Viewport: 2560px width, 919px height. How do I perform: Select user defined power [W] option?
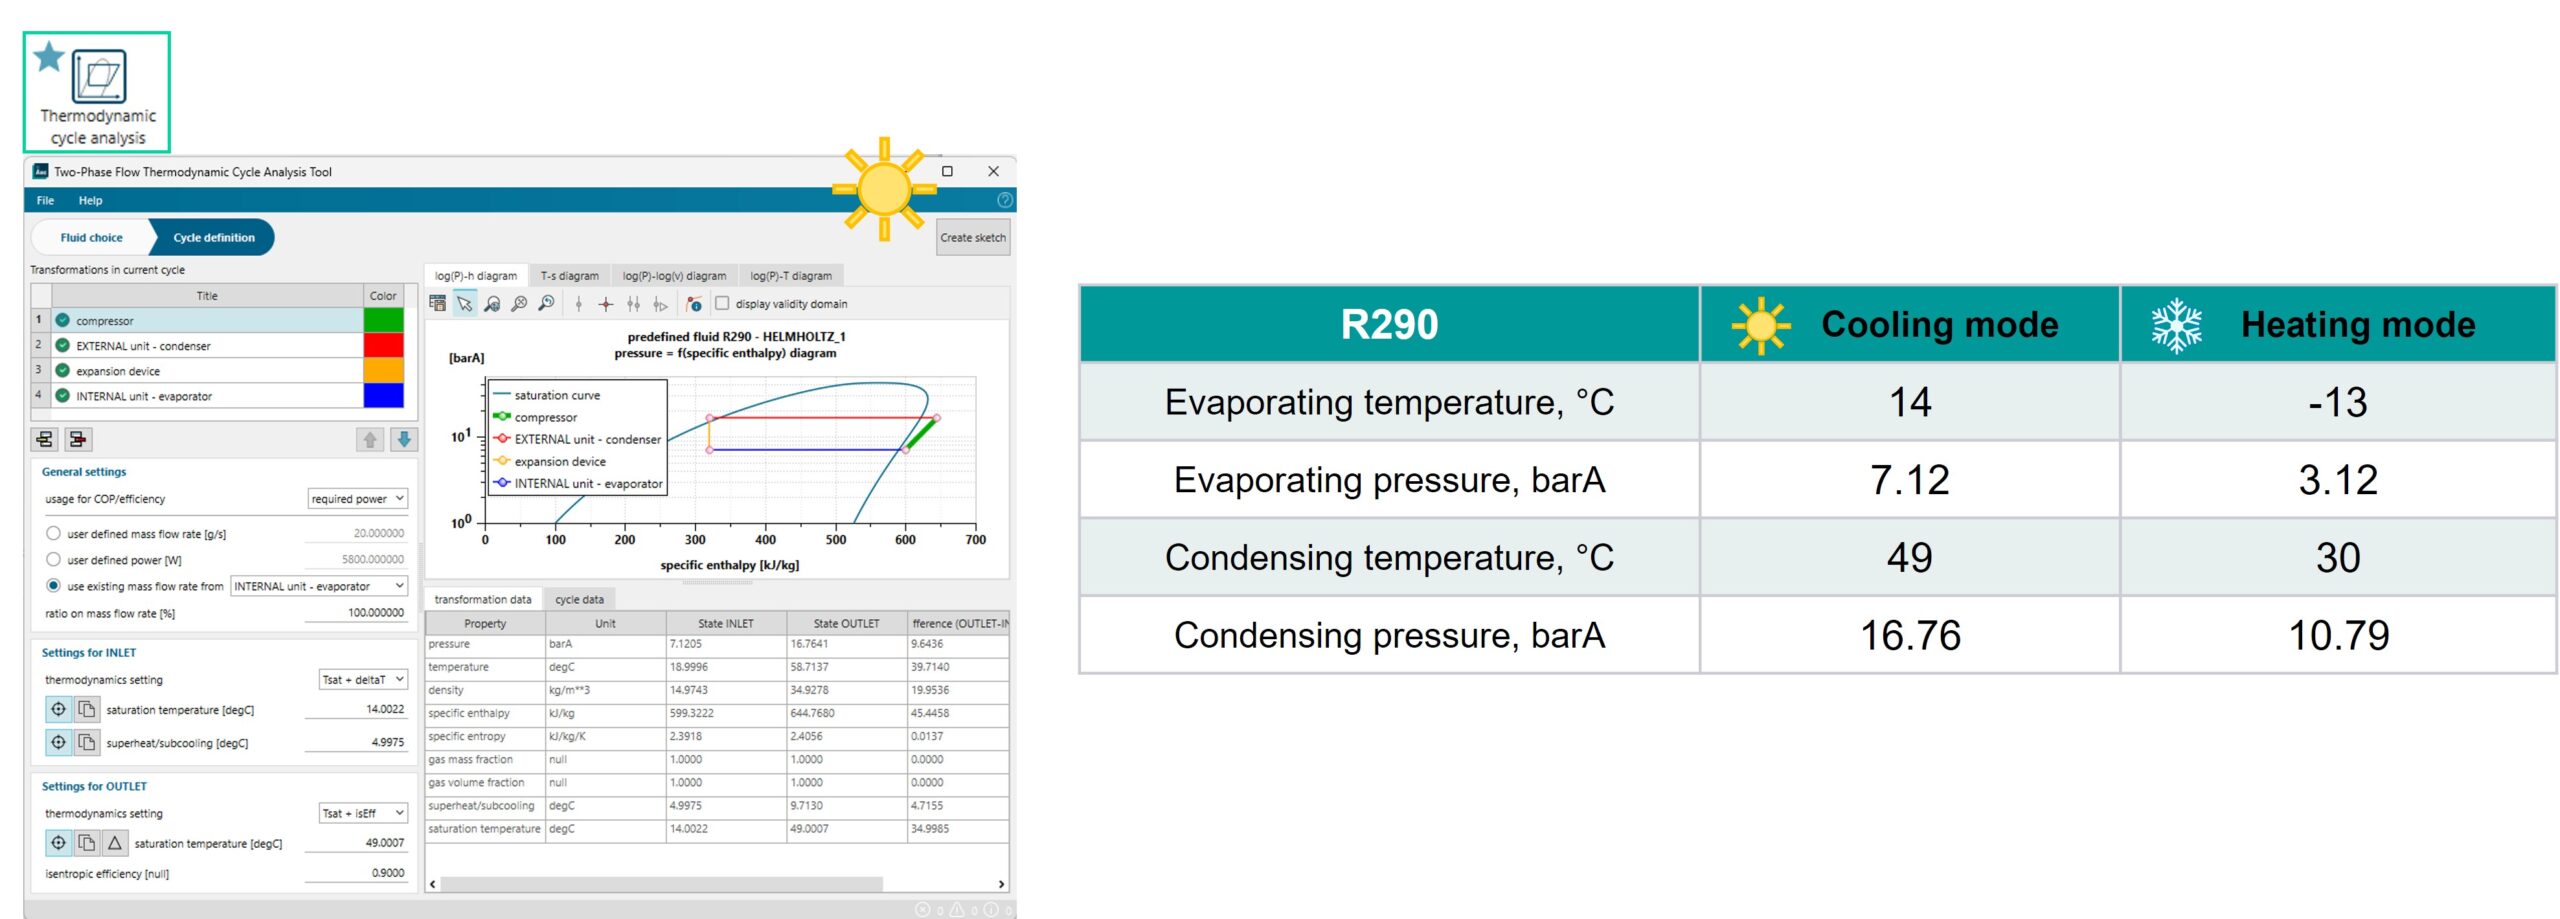[54, 560]
